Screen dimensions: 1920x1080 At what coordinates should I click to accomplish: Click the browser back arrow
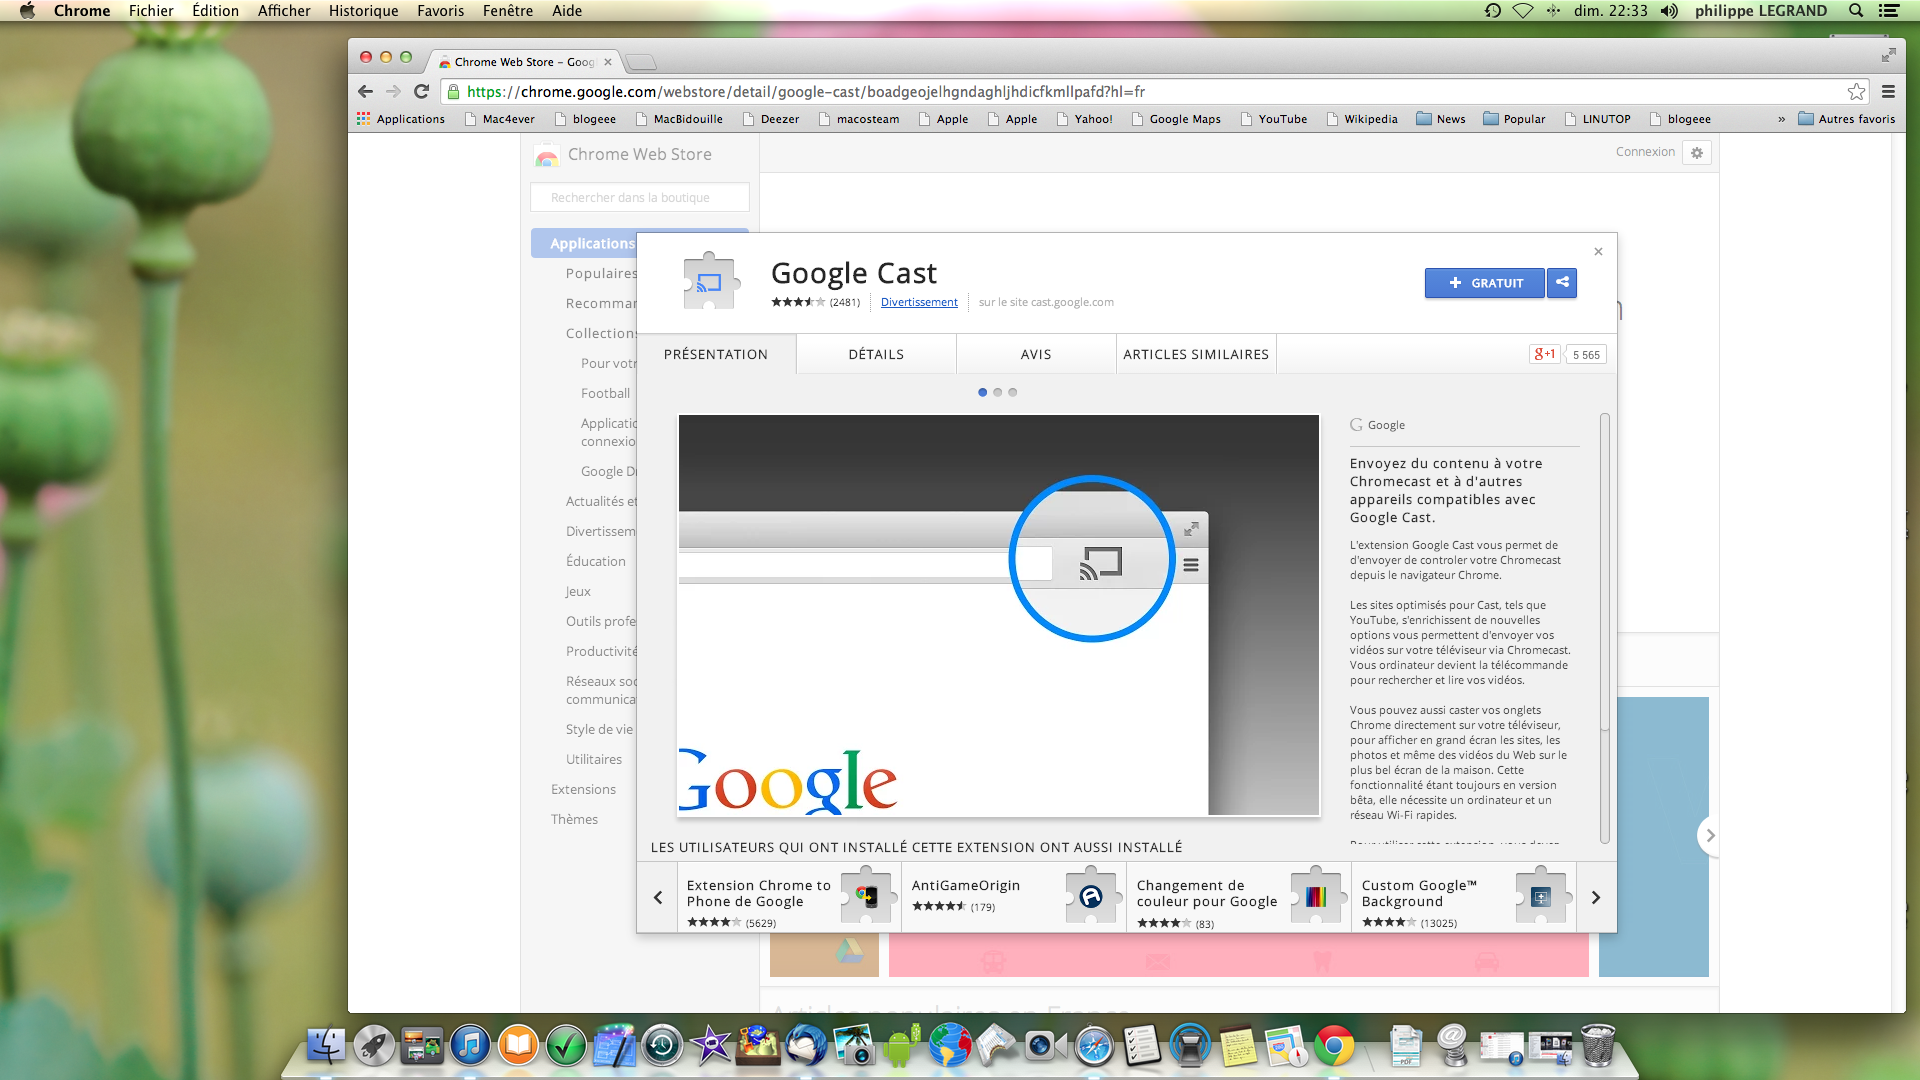tap(365, 92)
